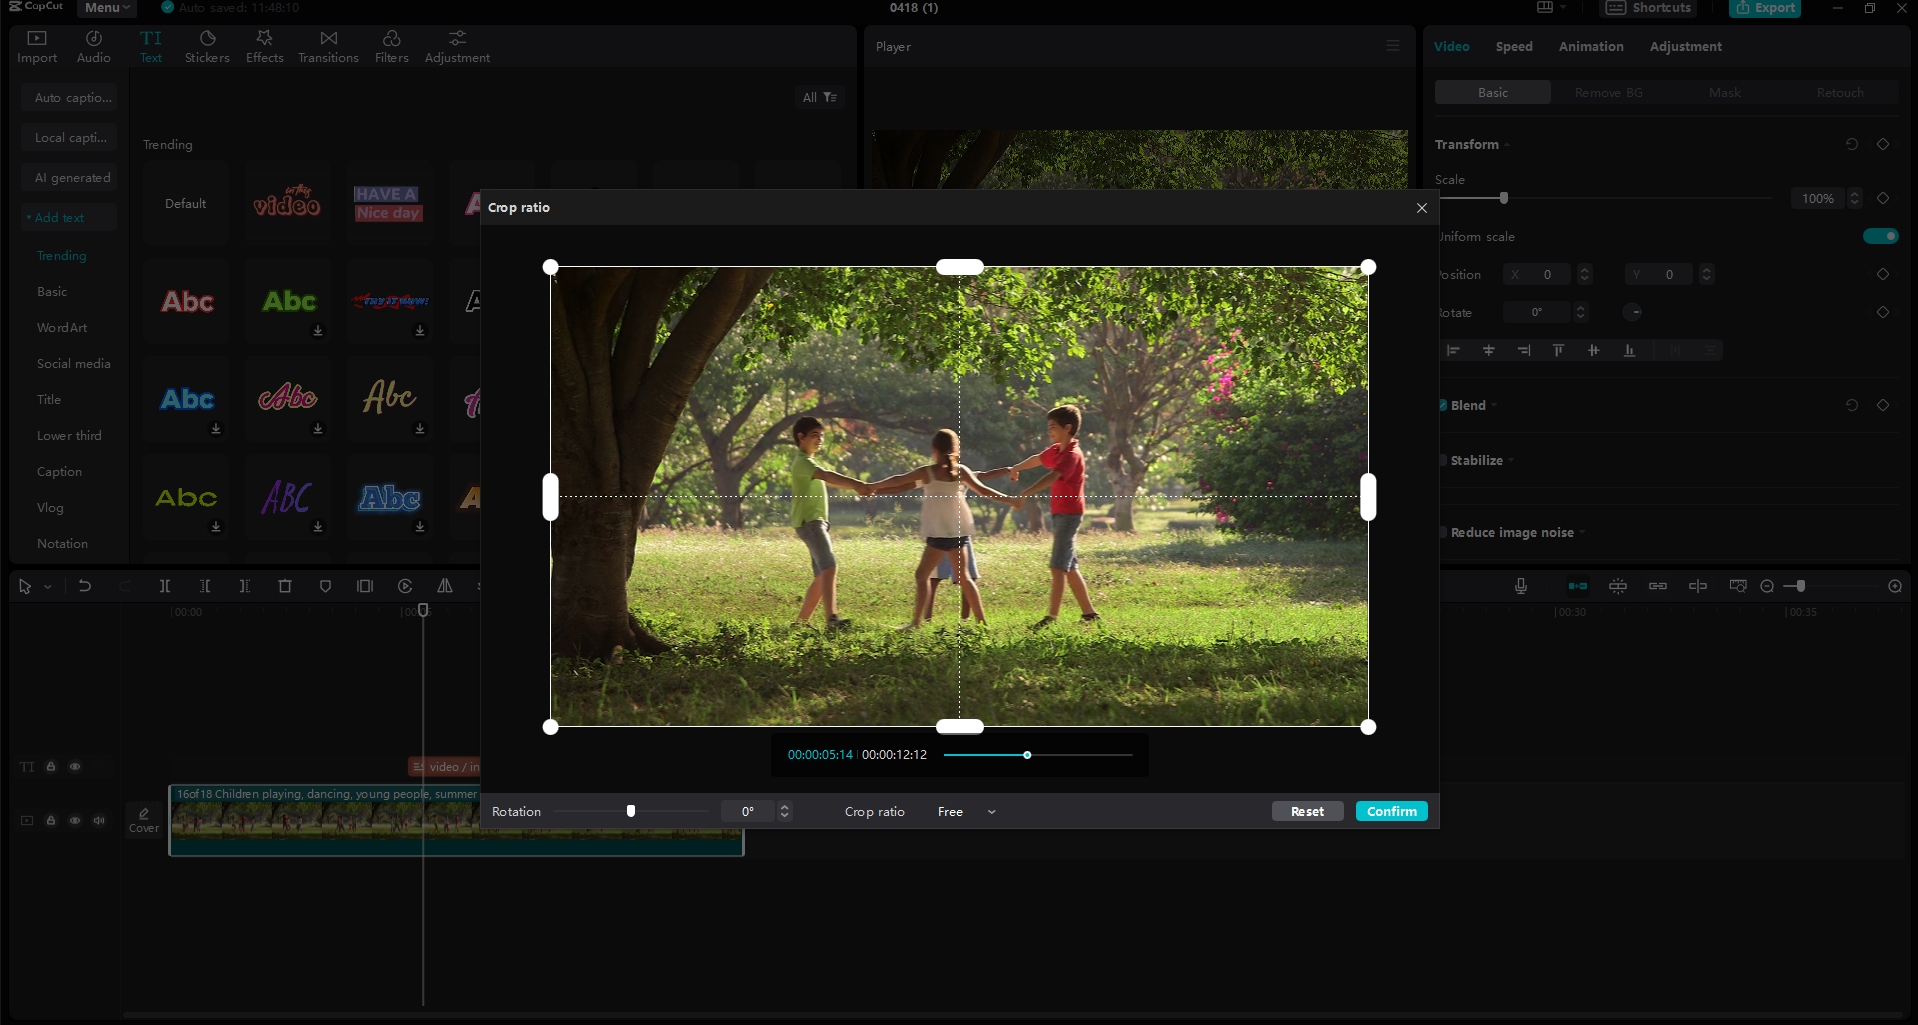This screenshot has height=1025, width=1918.
Task: Select the cursor tool in the timeline toolbar
Action: point(24,586)
